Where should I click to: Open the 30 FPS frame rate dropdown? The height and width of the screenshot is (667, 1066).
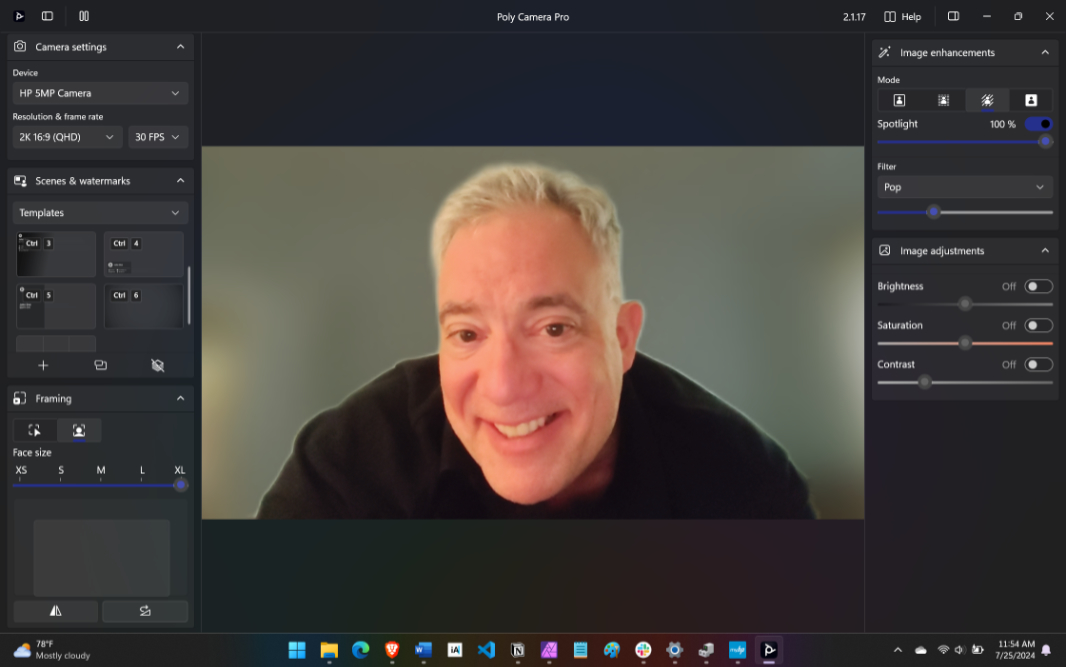(158, 137)
